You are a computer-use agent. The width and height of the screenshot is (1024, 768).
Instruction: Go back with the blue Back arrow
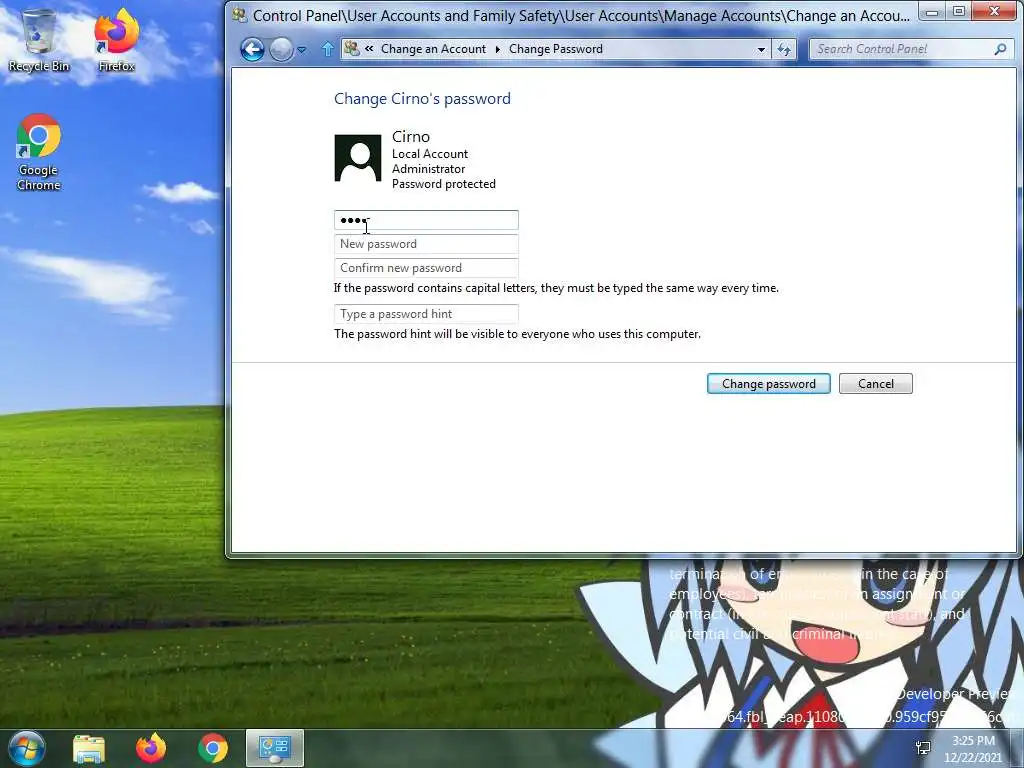click(252, 50)
